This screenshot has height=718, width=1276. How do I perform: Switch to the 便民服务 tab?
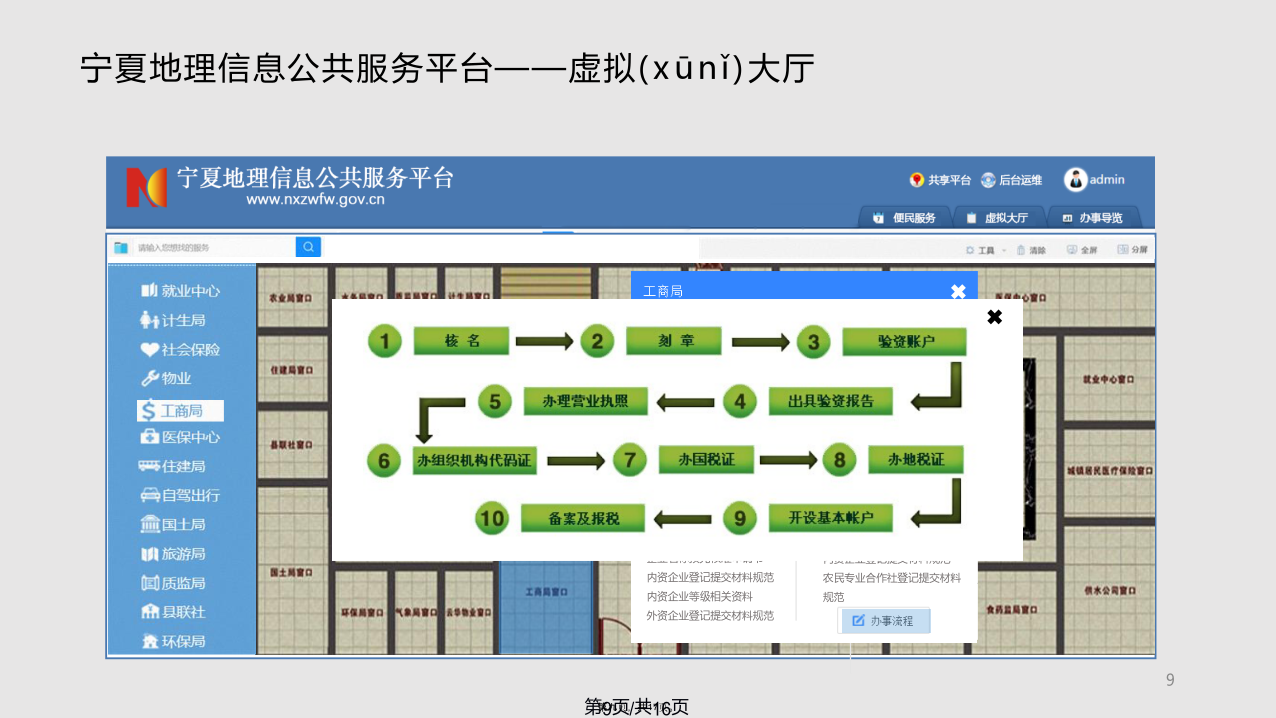click(x=904, y=218)
